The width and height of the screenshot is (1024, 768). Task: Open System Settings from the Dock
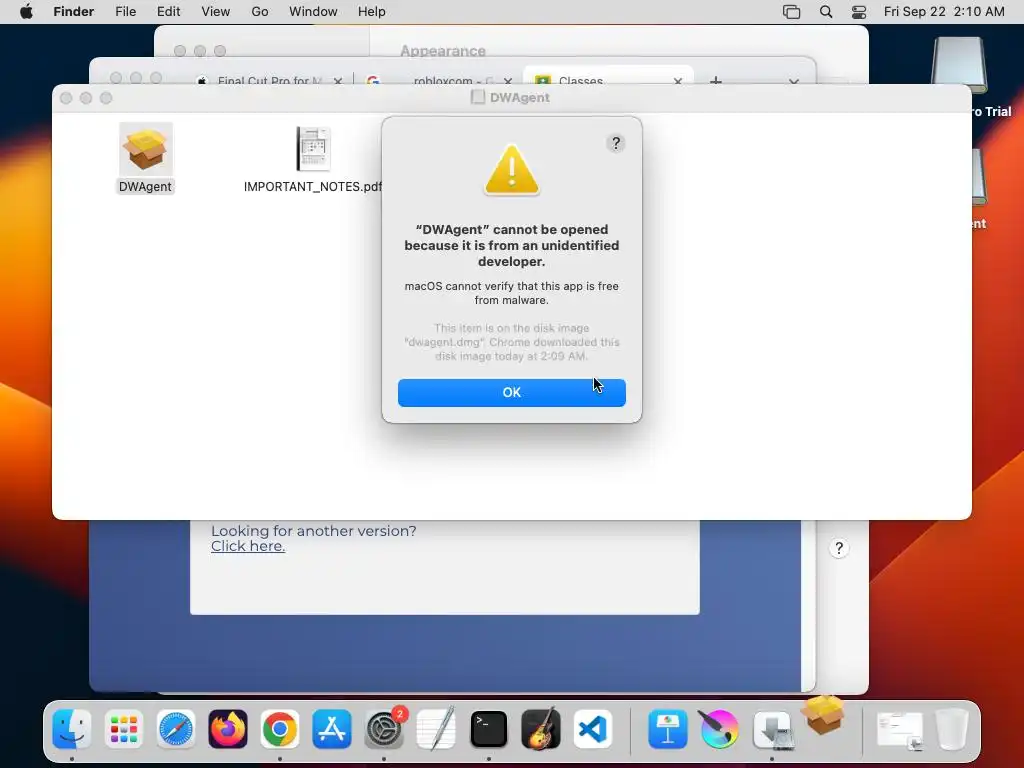(384, 729)
